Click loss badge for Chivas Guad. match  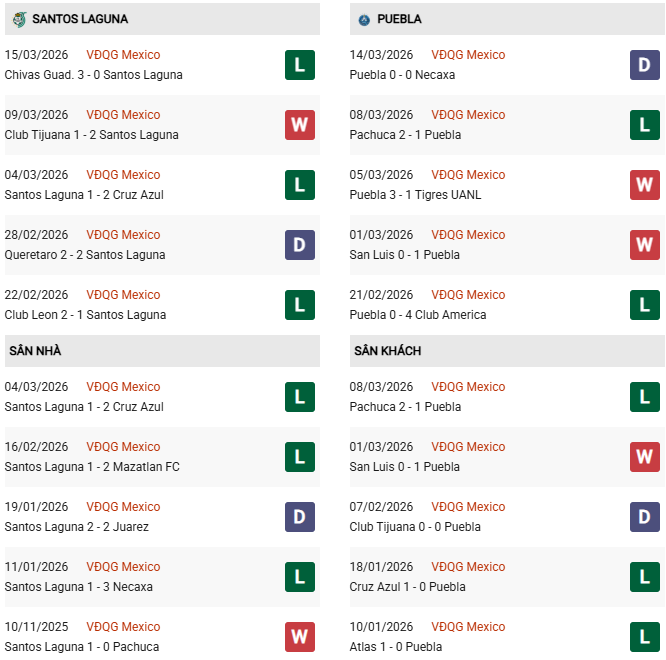tap(300, 65)
